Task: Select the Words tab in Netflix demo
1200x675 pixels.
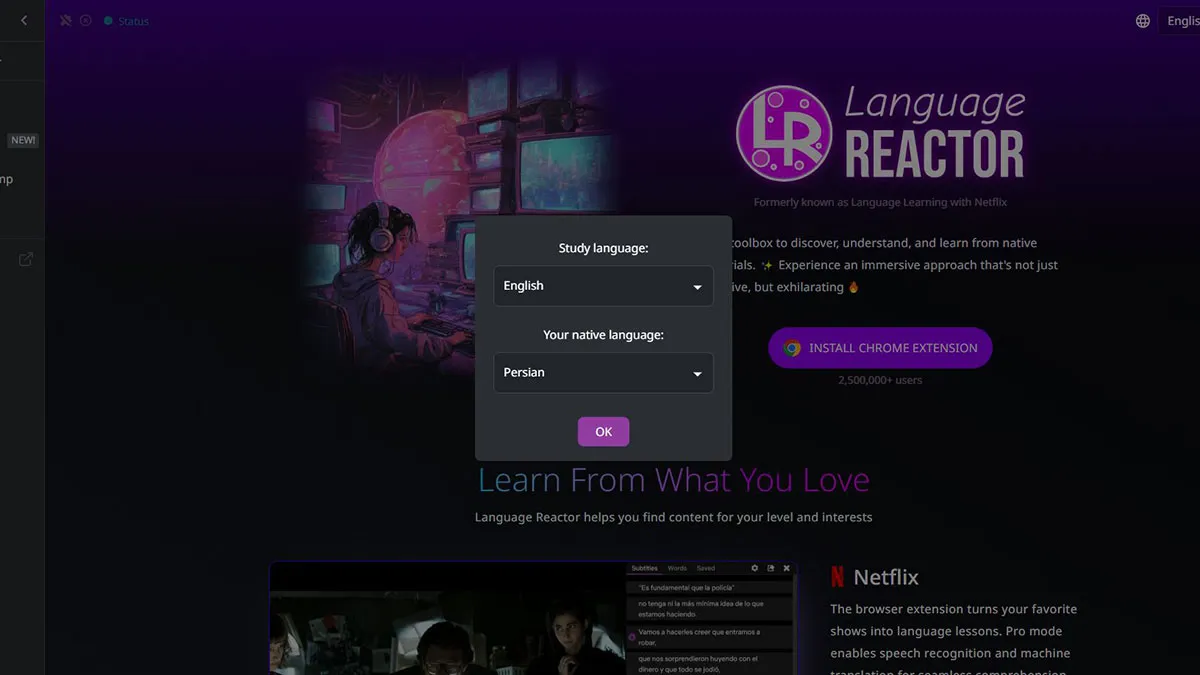Action: point(677,568)
